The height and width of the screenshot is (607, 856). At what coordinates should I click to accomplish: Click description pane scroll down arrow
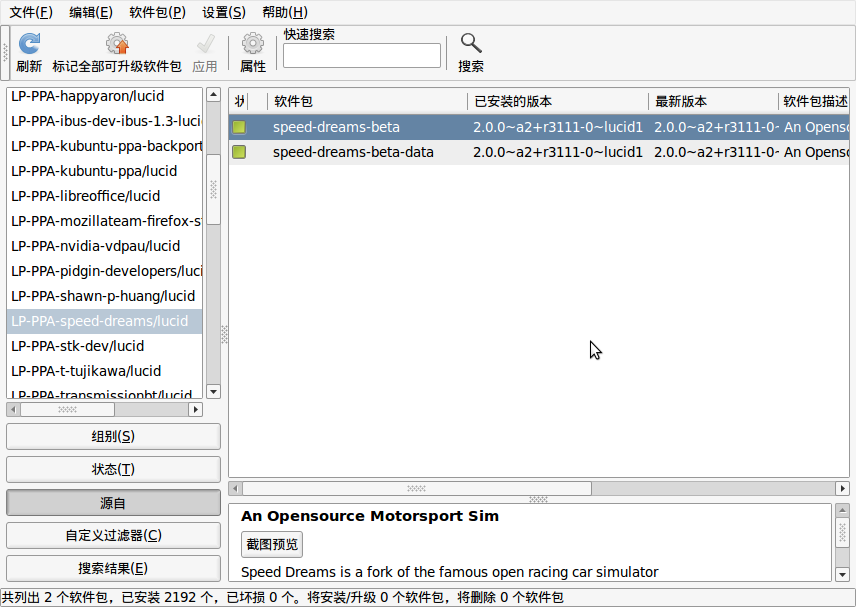(x=842, y=574)
